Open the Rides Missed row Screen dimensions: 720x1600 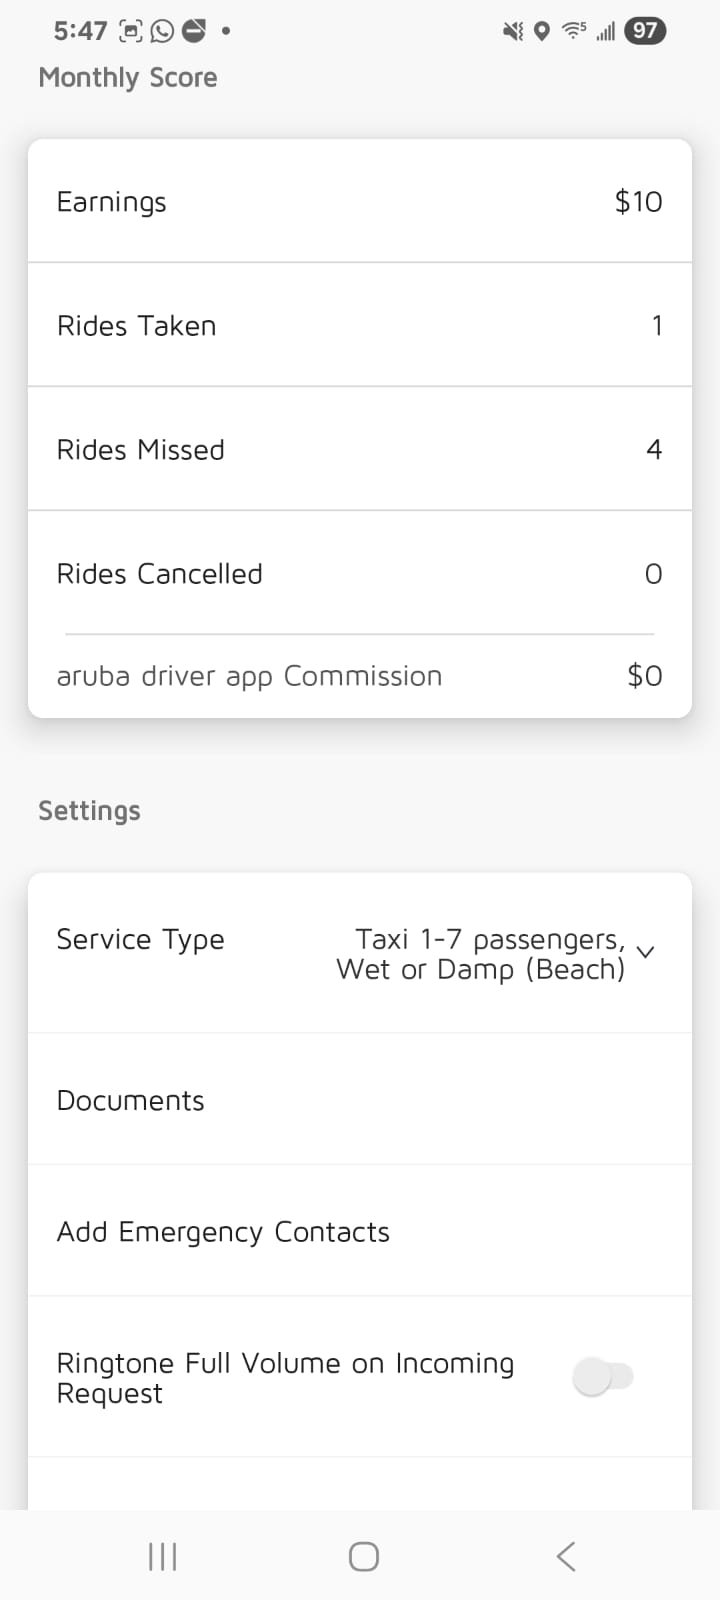[x=360, y=449]
